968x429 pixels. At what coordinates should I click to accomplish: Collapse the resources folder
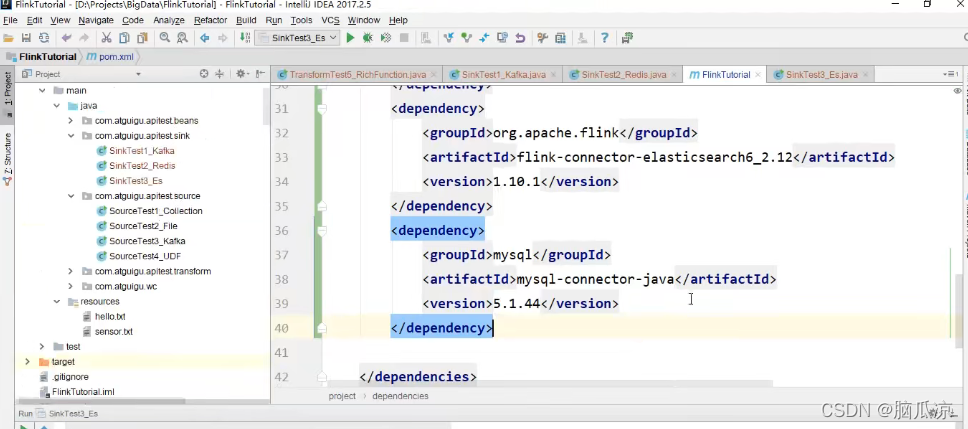[x=57, y=301]
